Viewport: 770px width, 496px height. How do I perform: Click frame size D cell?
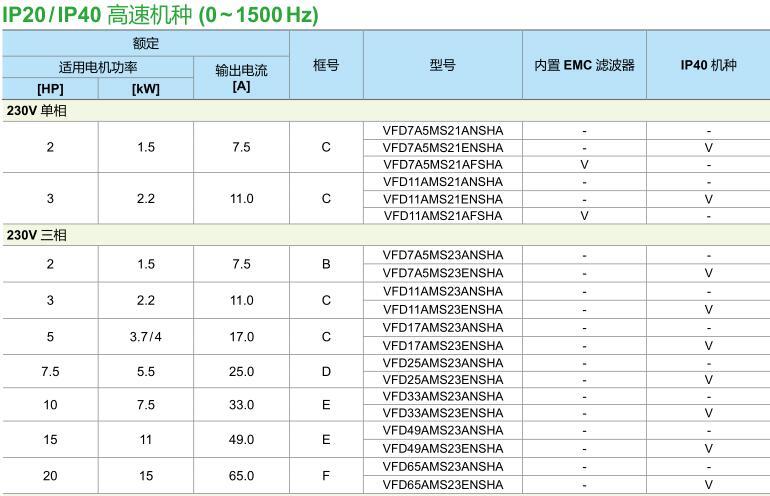[326, 371]
